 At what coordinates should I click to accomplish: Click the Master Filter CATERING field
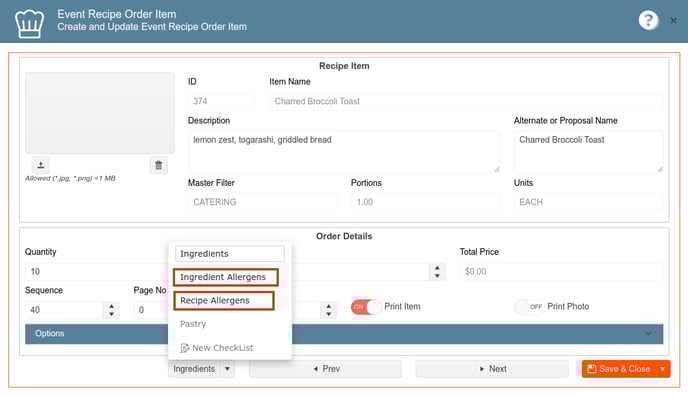pos(263,202)
